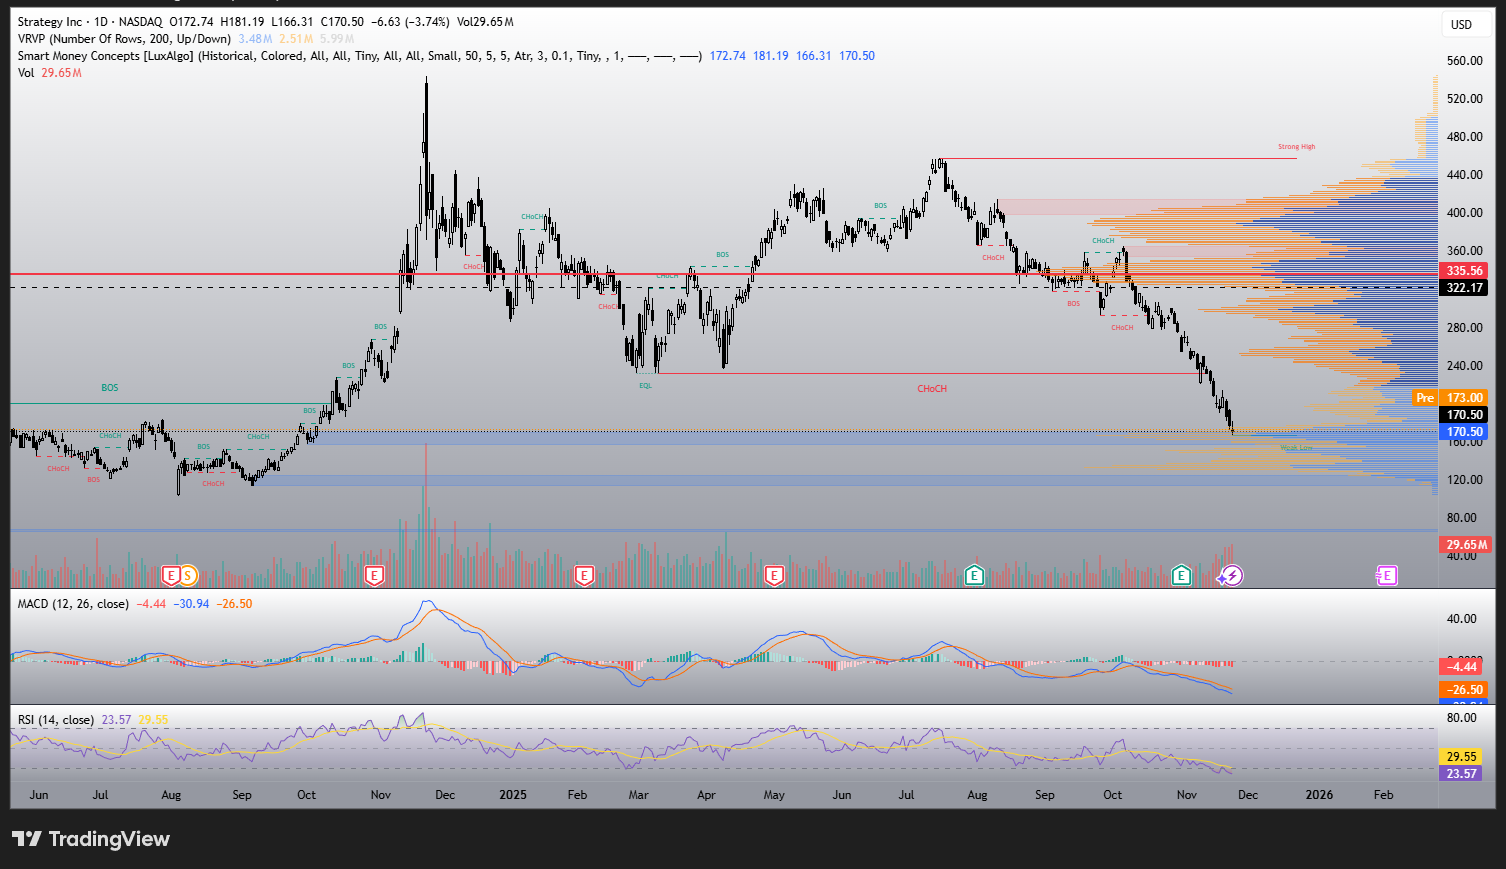1506x869 pixels.
Task: Click the 2026 label on time axis
Action: 1319,795
